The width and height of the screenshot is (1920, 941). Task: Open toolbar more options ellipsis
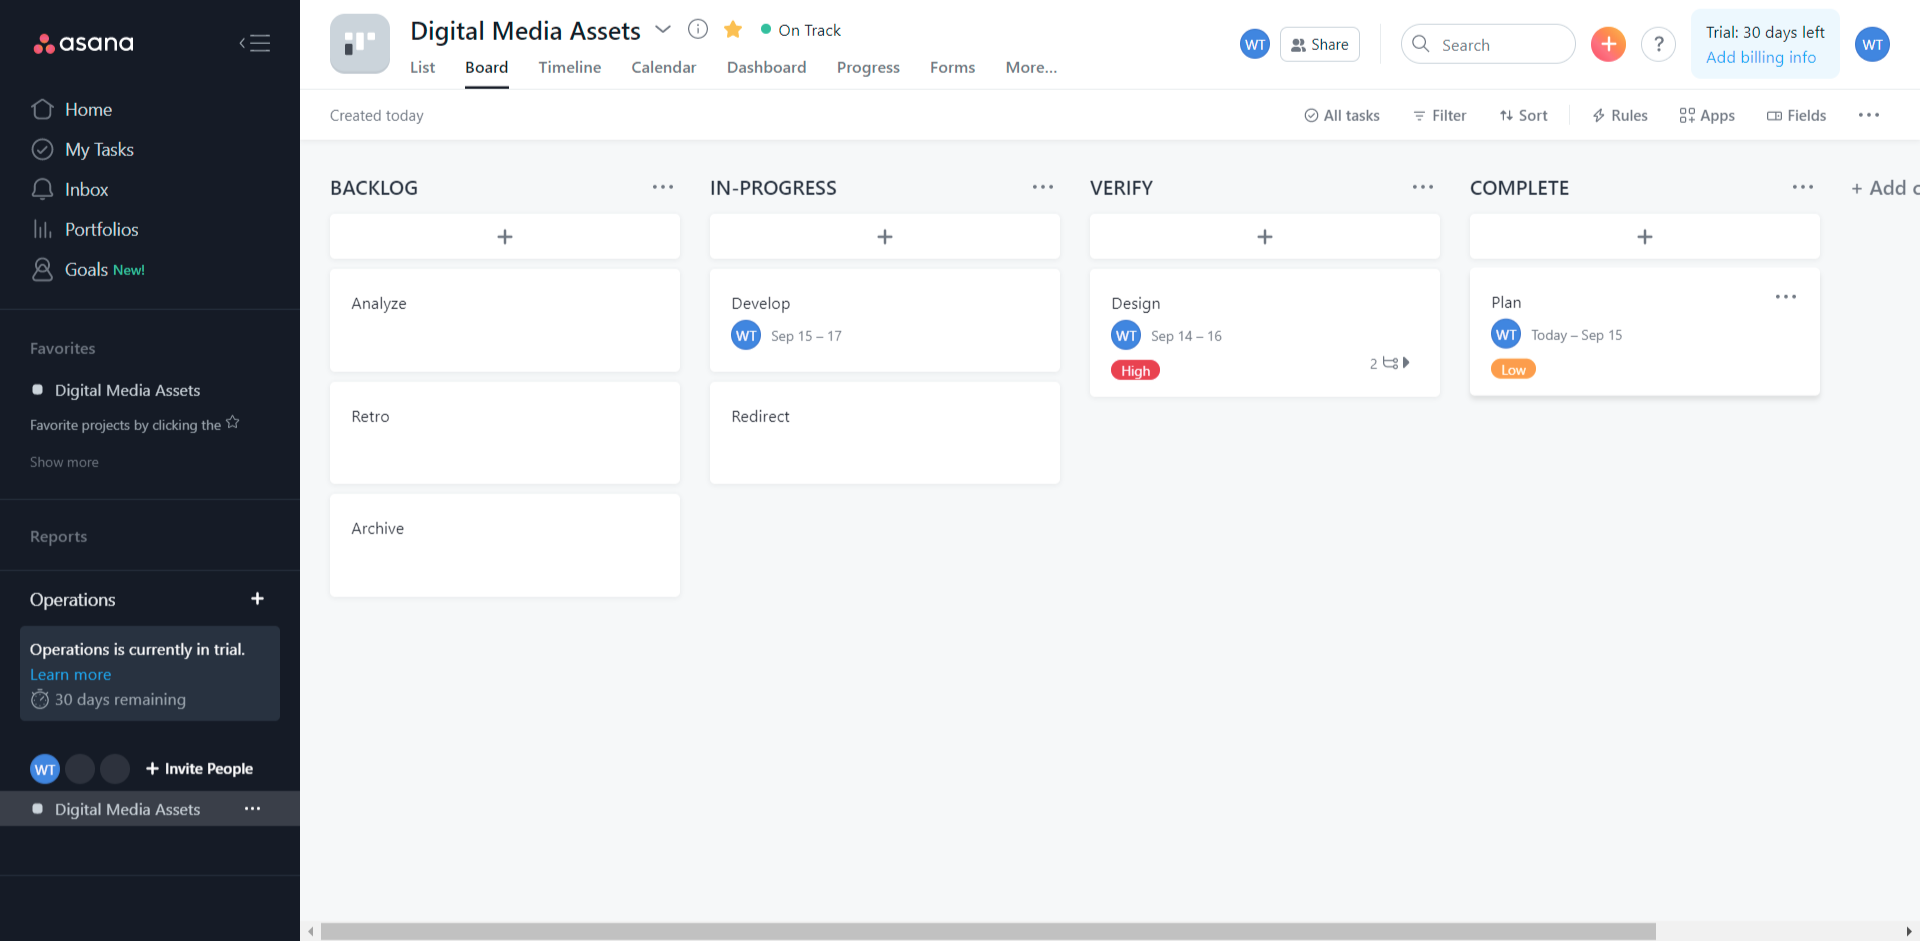point(1869,115)
